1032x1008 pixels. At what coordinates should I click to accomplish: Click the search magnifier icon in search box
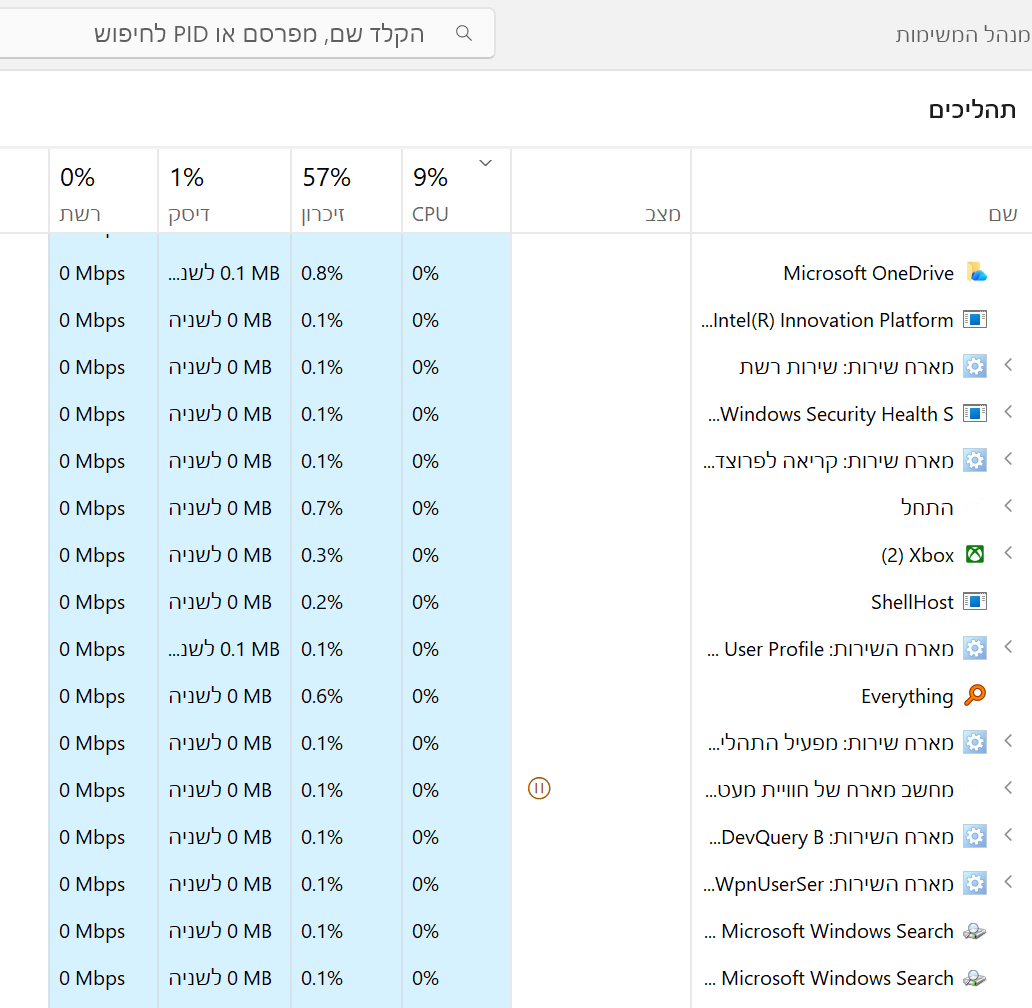click(x=464, y=33)
